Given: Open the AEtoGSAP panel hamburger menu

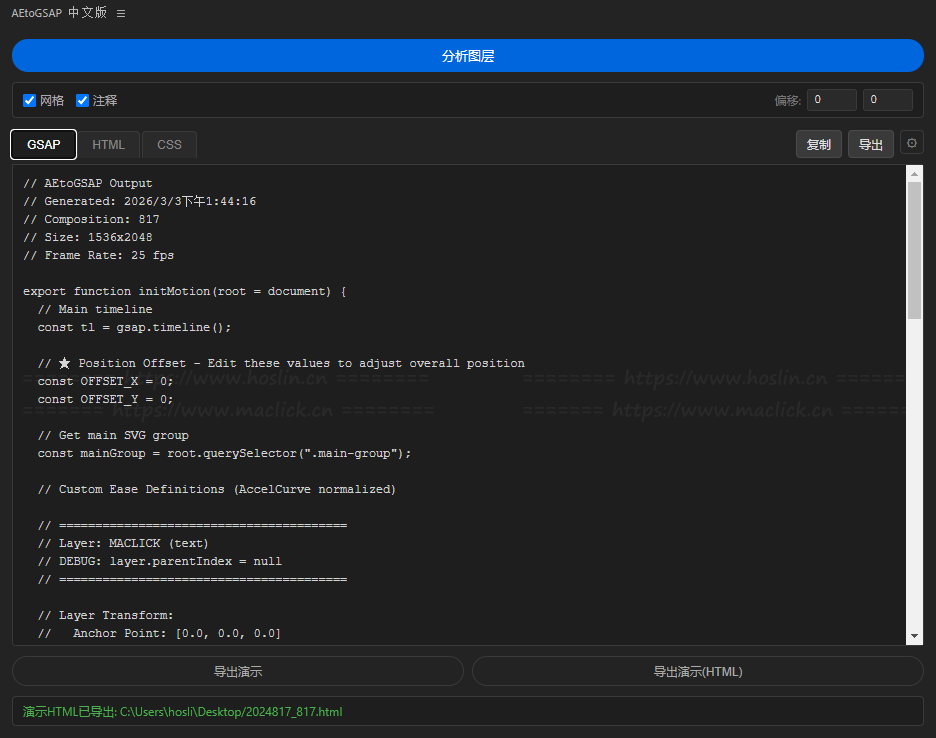Looking at the screenshot, I should (121, 14).
